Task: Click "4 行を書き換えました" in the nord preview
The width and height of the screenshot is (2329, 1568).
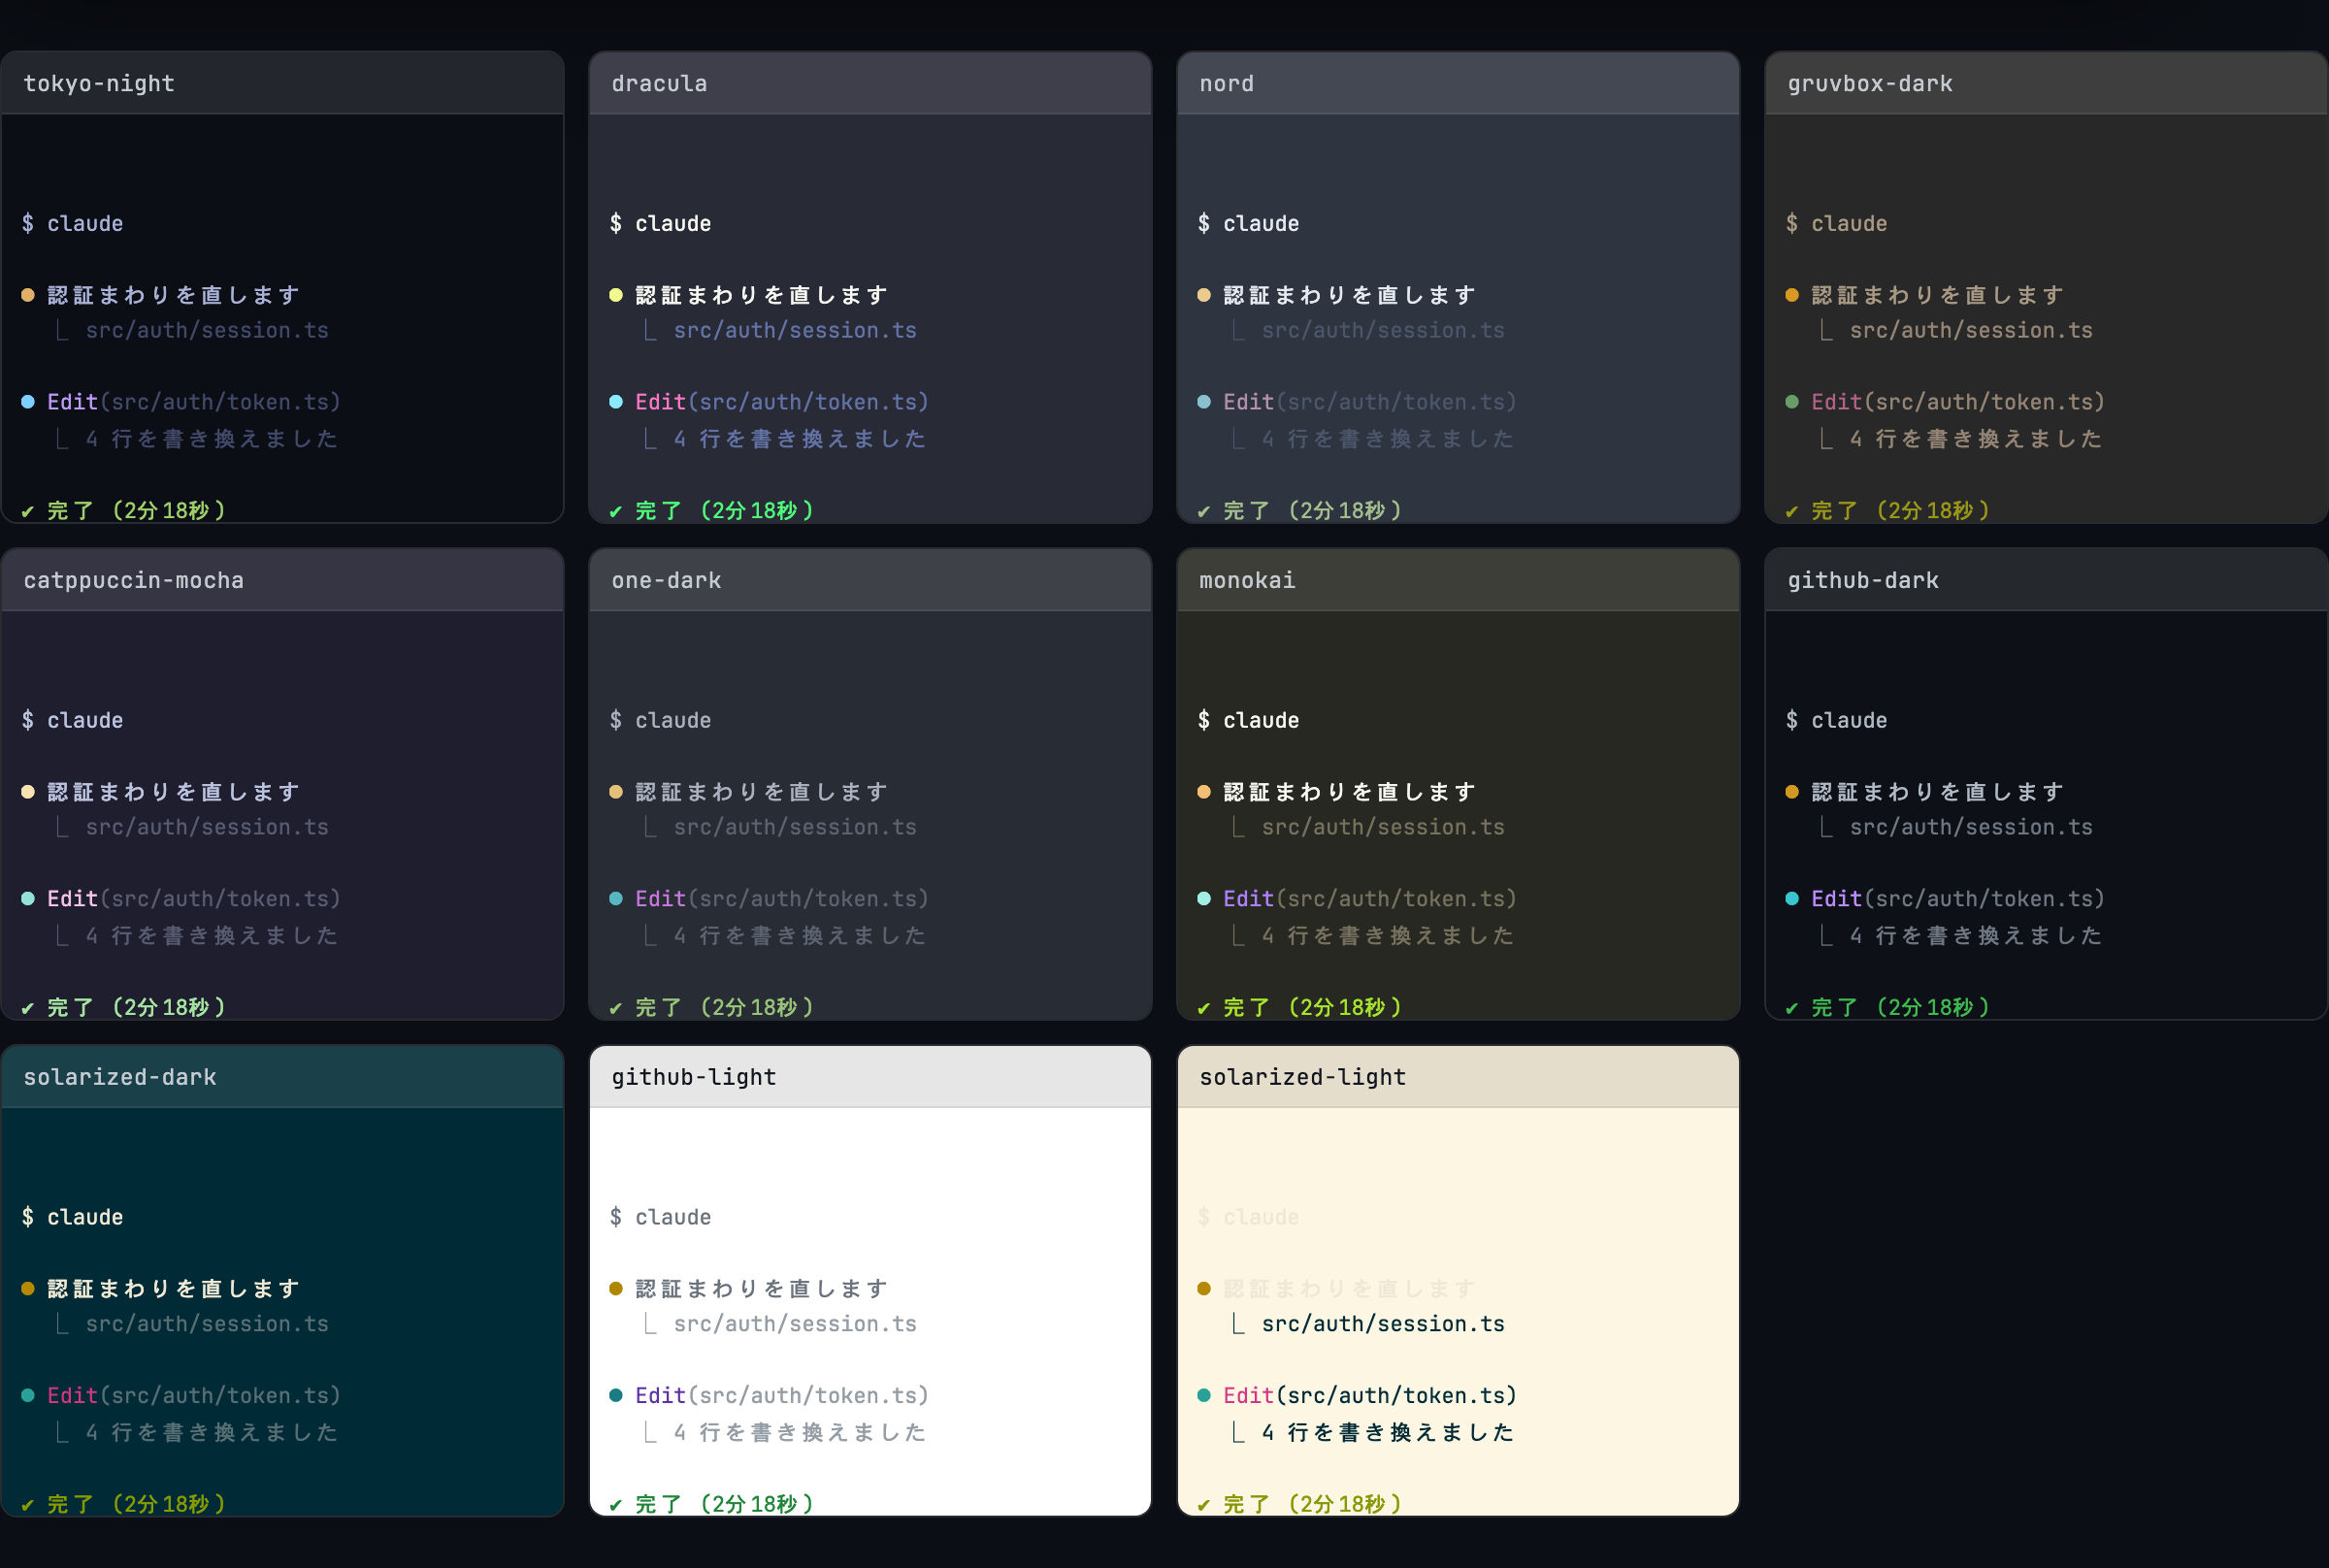Action: click(x=1388, y=439)
